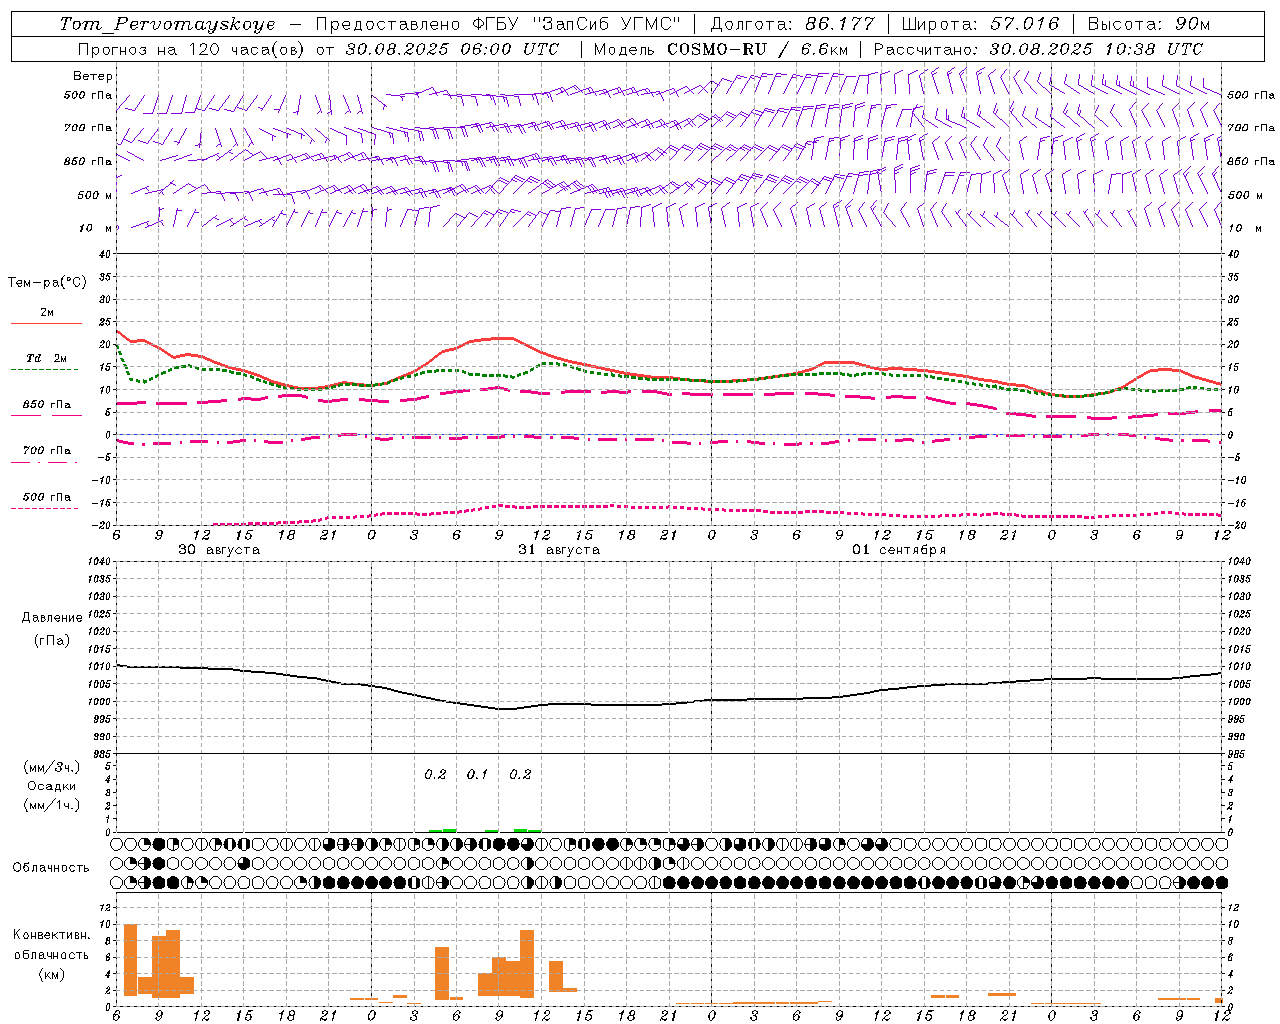
Task: Click the '(мм/1ч.)' precipitation unit label
Action: tap(52, 805)
